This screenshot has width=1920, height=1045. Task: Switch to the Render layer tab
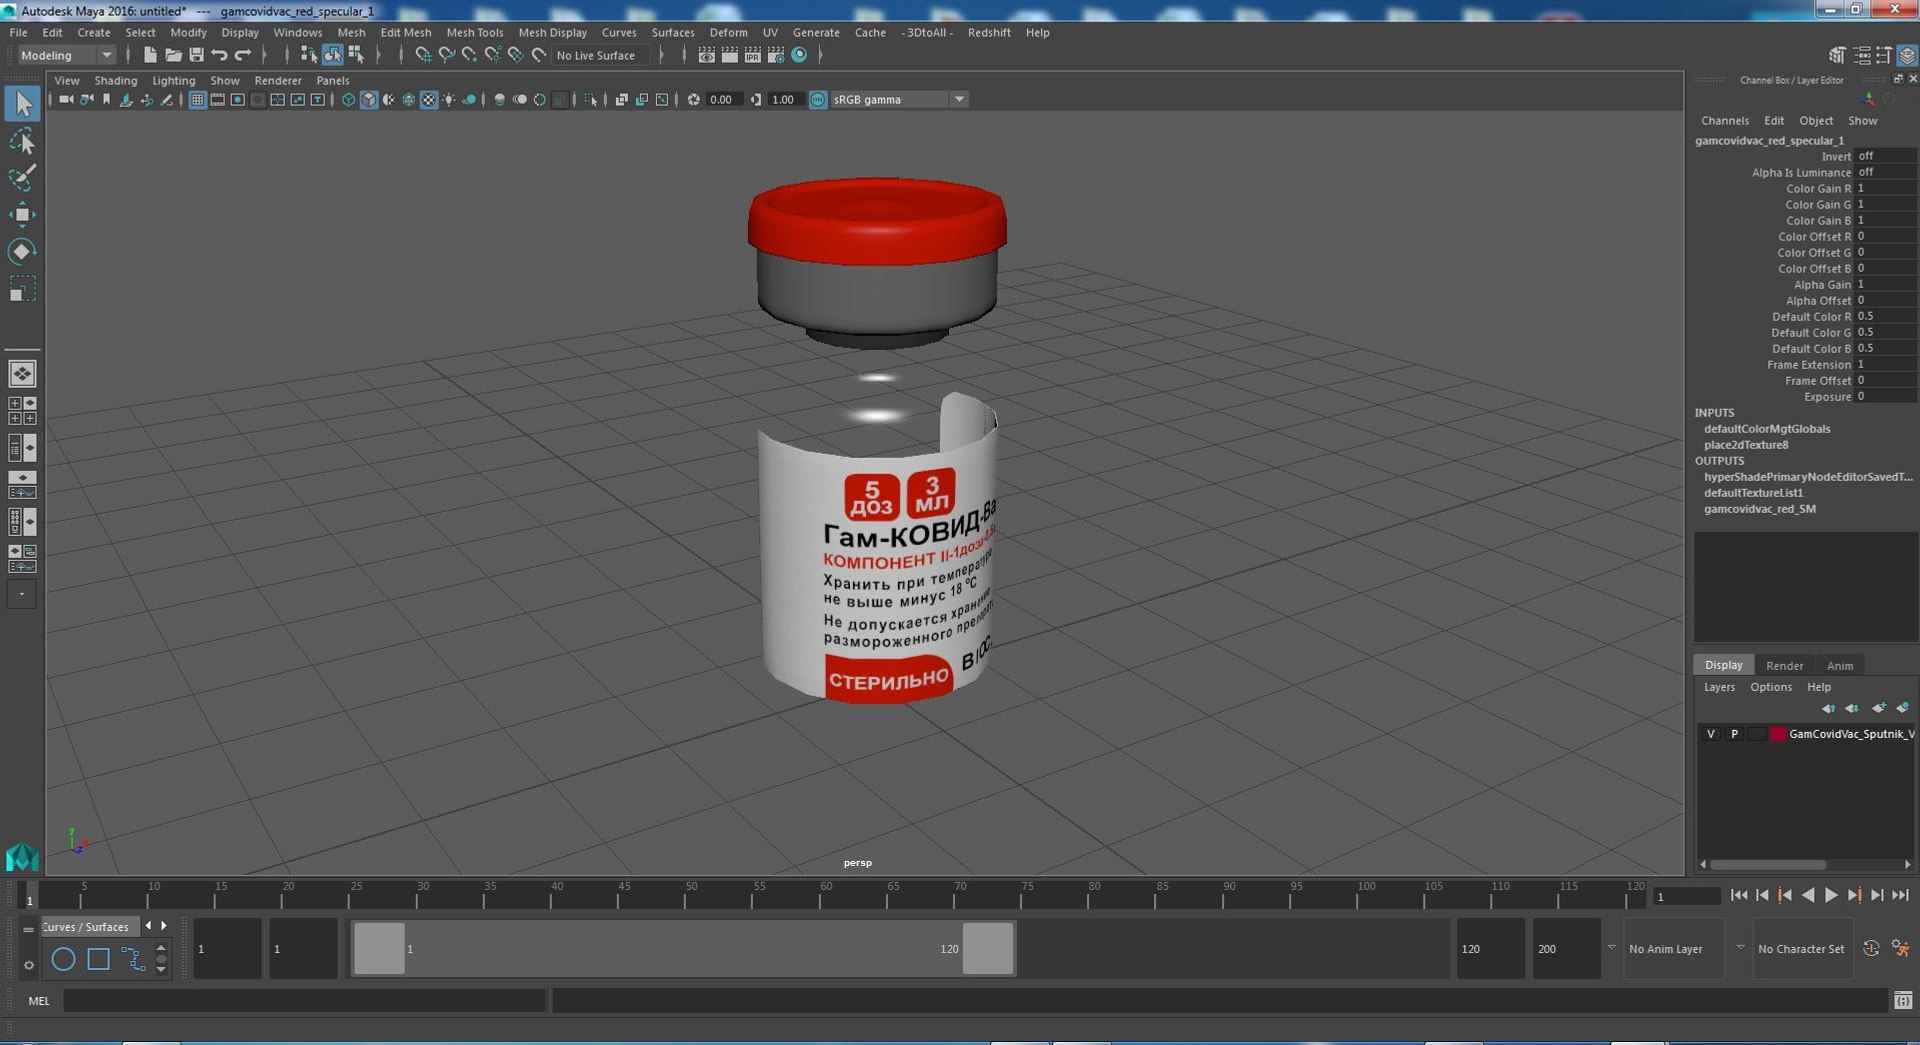click(x=1784, y=665)
